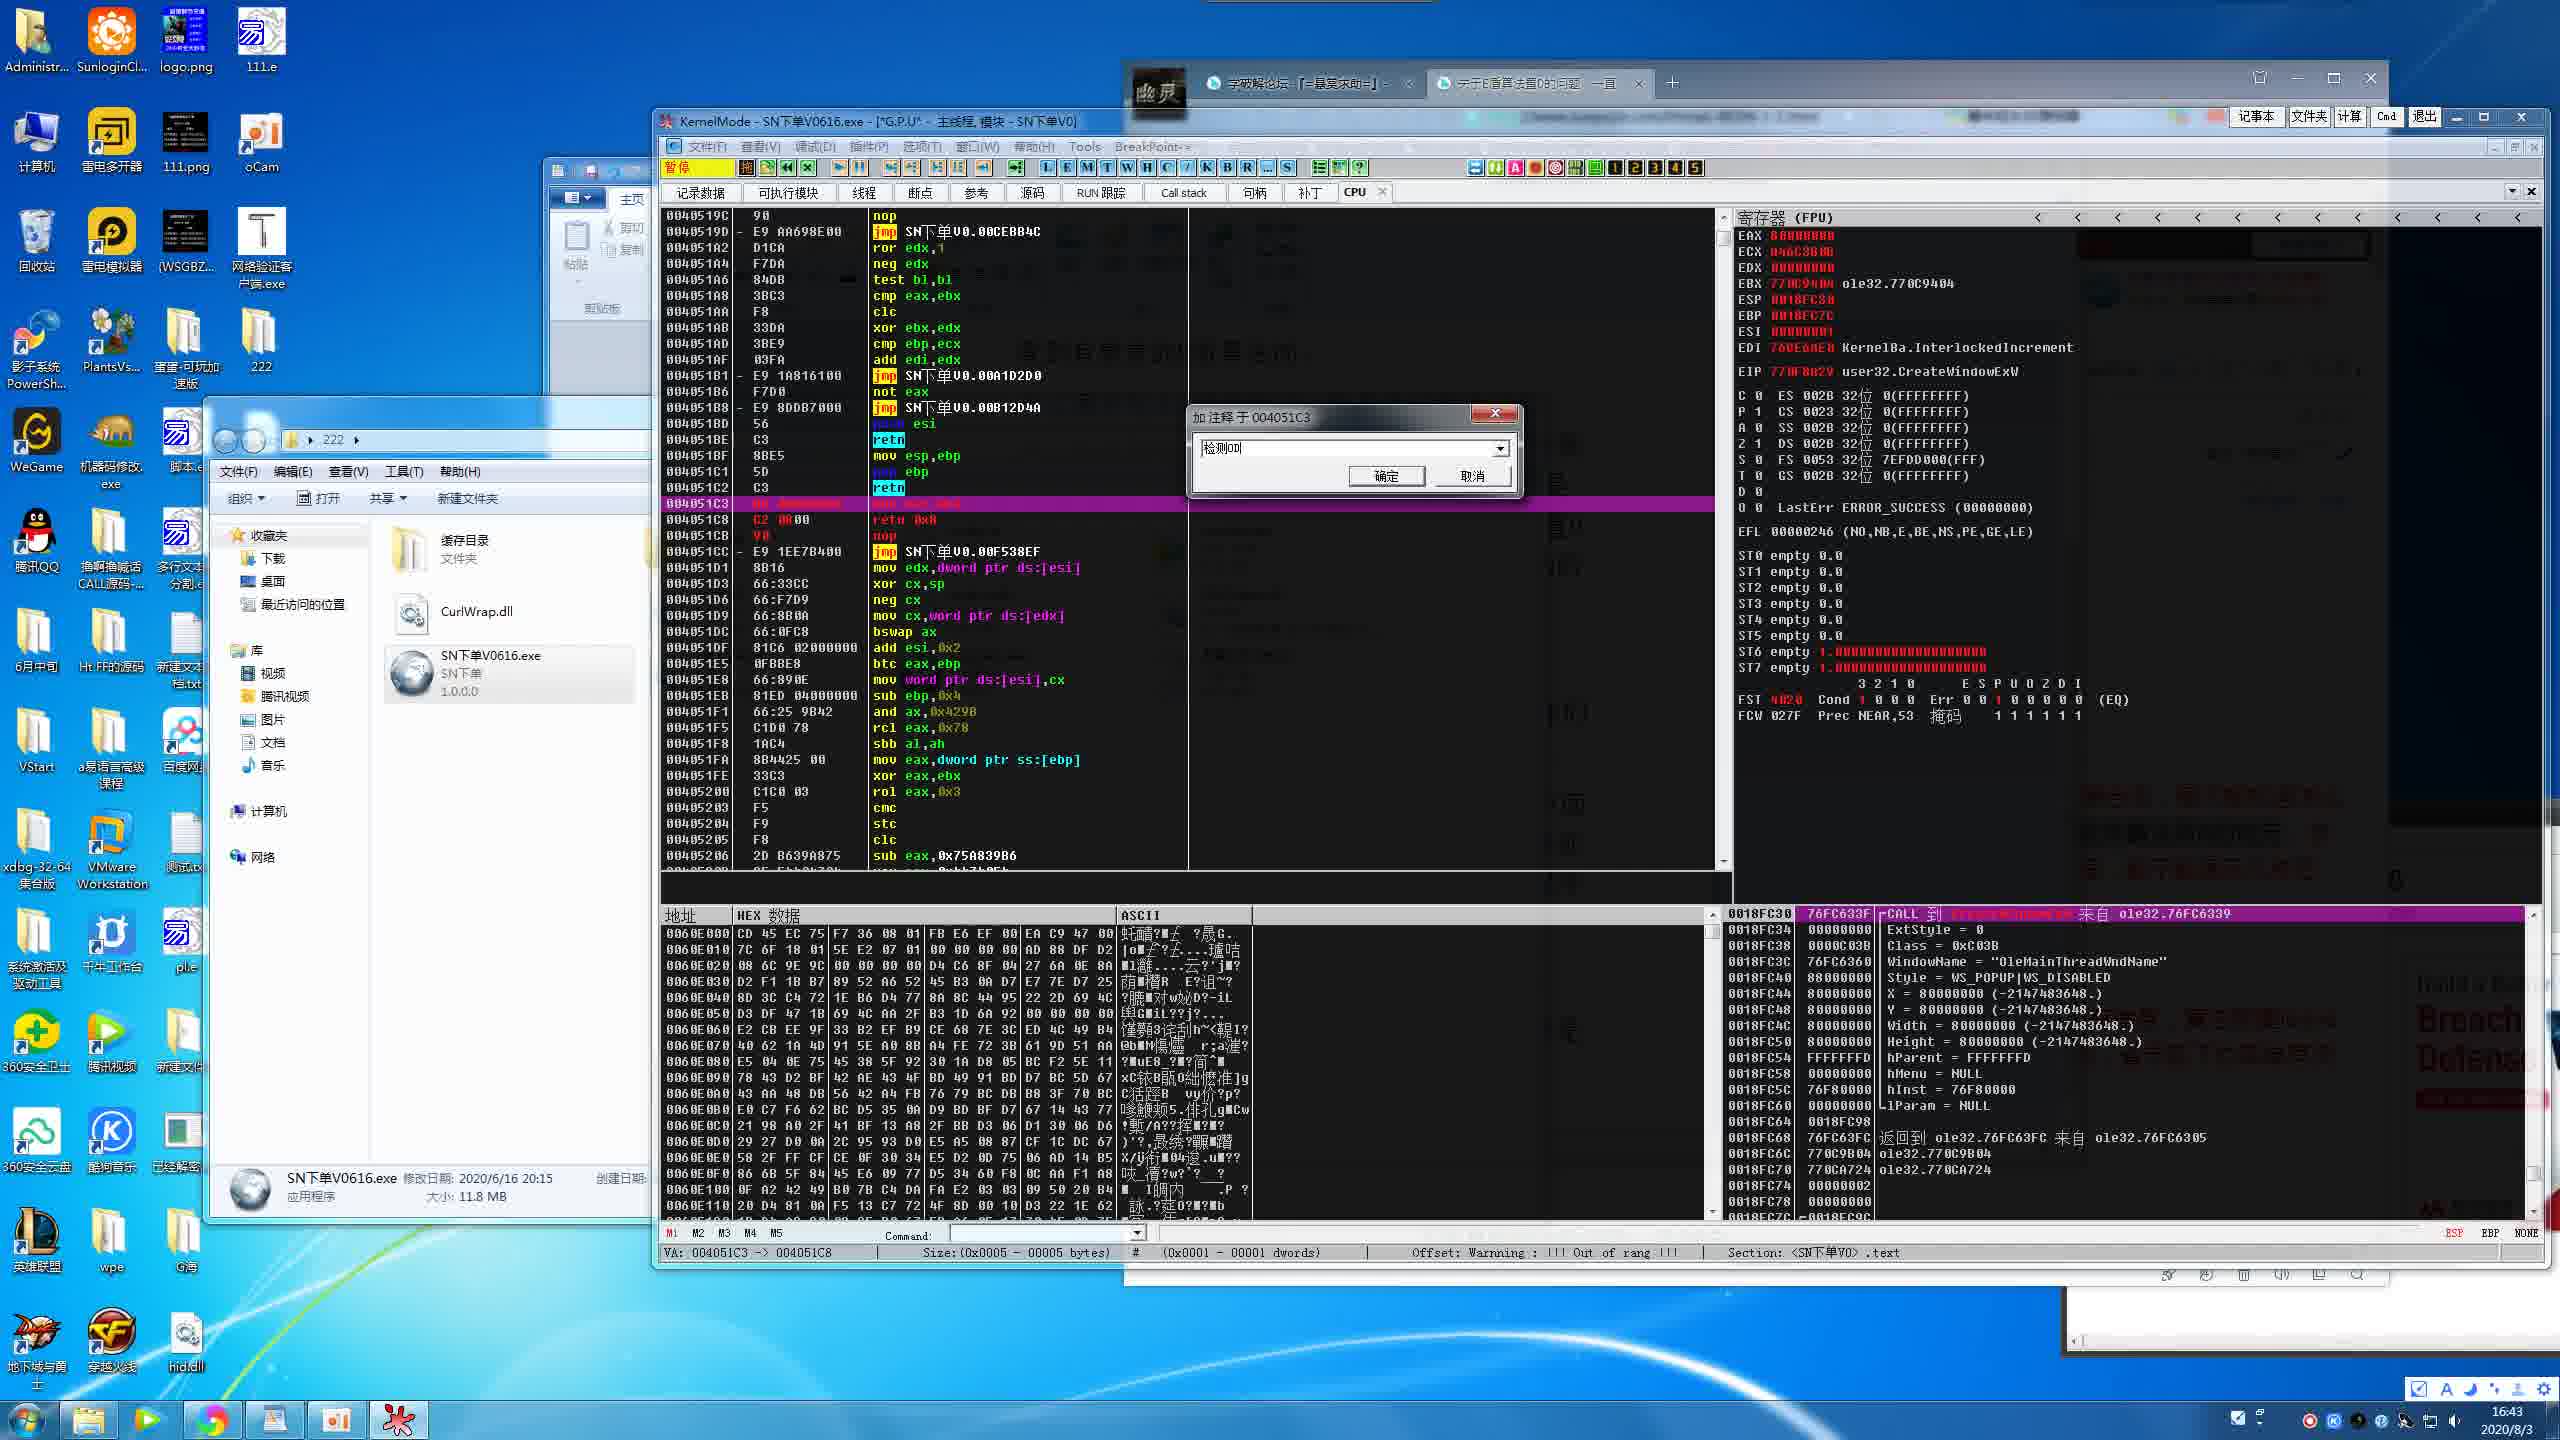
Task: Click the Pause execution toolbar icon
Action: coord(859,168)
